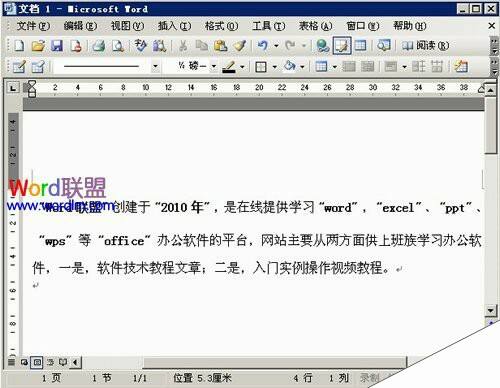Click the Cut scissors icon

point(183,46)
